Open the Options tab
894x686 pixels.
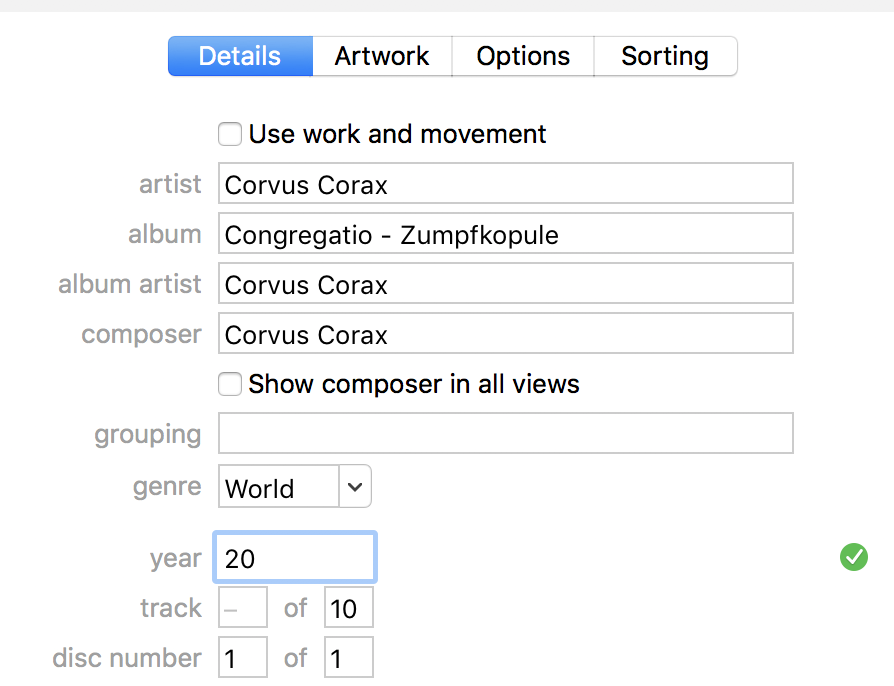(523, 56)
